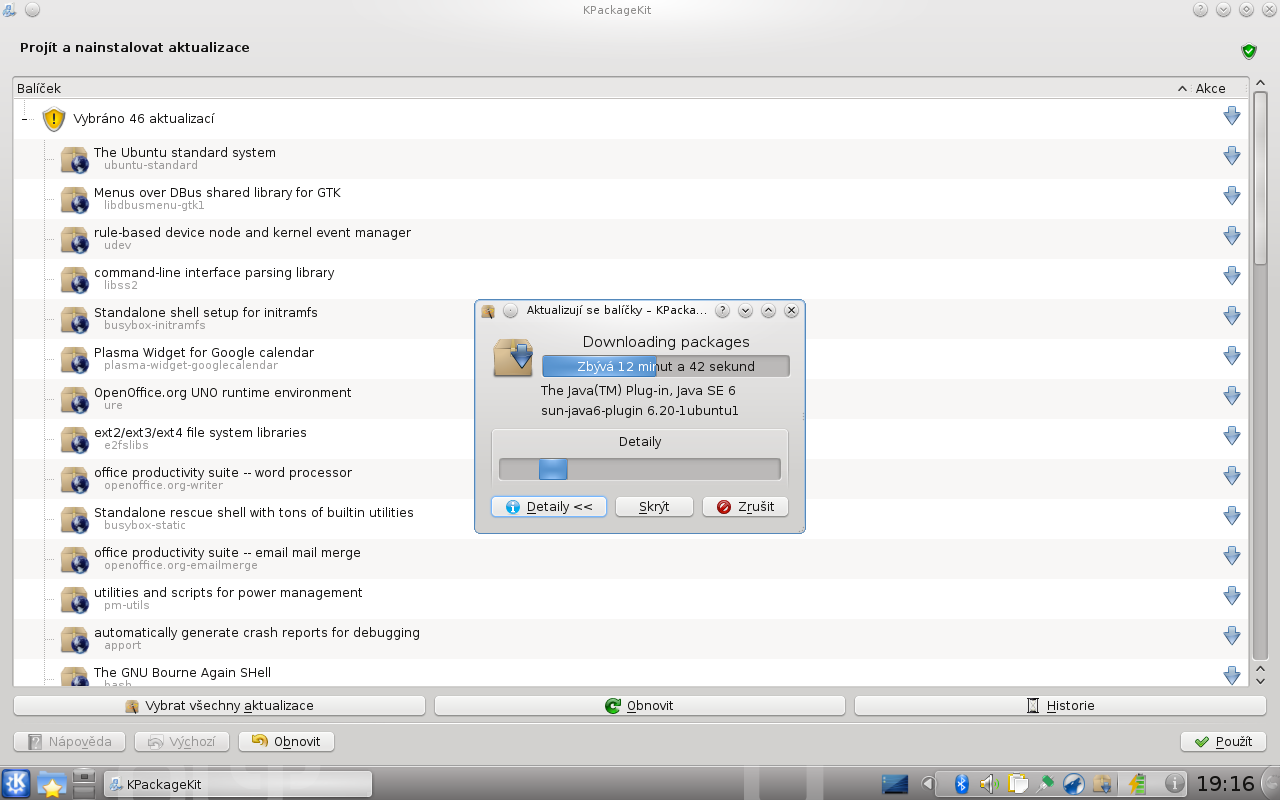Click the Obnovit refresh button with green icon
The height and width of the screenshot is (800, 1280).
click(x=639, y=706)
